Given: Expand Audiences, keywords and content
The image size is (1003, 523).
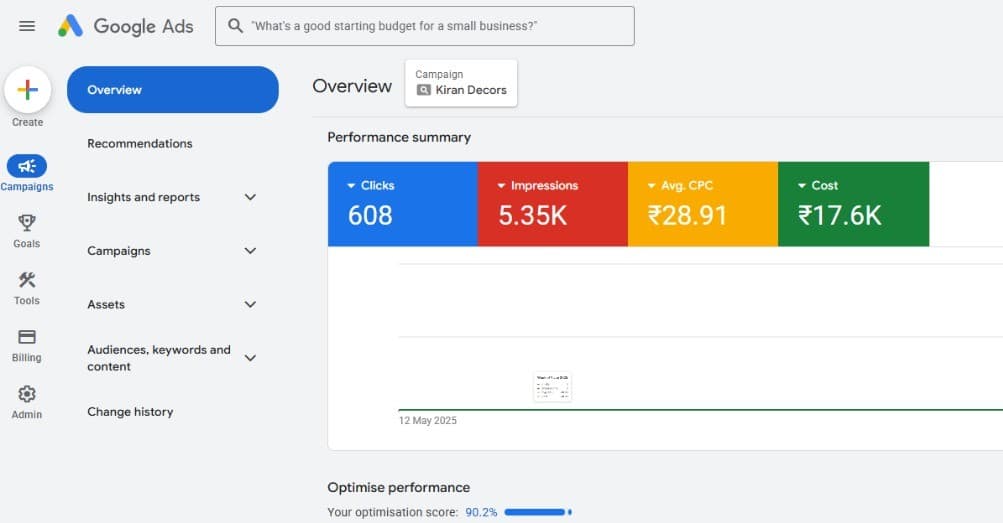Looking at the screenshot, I should [250, 358].
